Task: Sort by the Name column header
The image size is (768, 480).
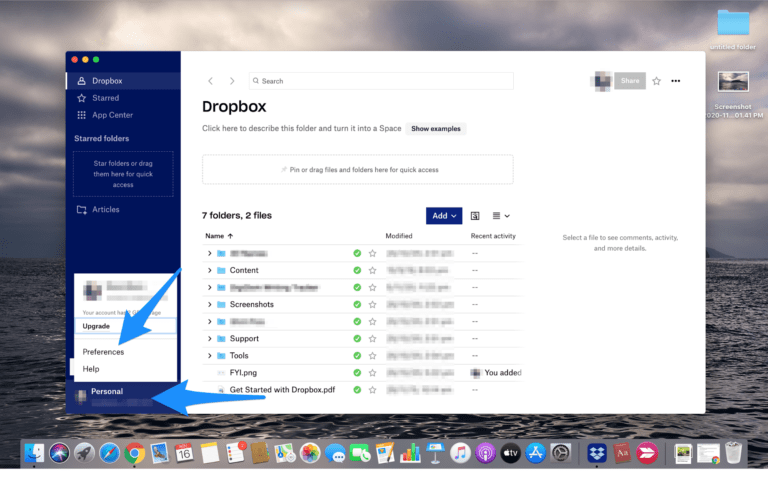Action: (219, 236)
